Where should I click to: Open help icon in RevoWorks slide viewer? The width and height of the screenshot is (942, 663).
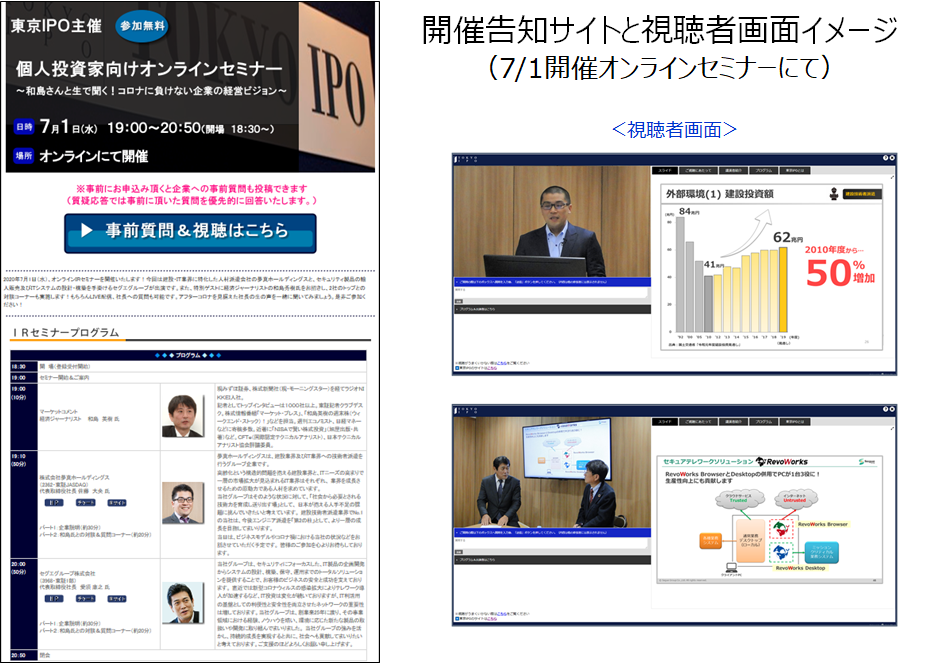(x=885, y=409)
